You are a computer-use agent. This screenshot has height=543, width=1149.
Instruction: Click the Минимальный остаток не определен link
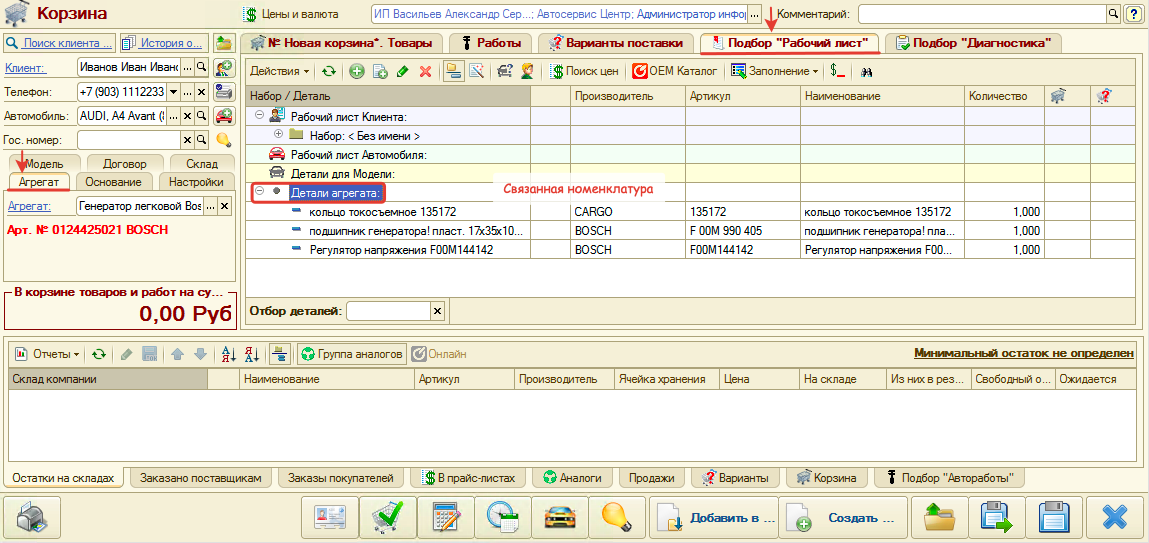(1023, 353)
